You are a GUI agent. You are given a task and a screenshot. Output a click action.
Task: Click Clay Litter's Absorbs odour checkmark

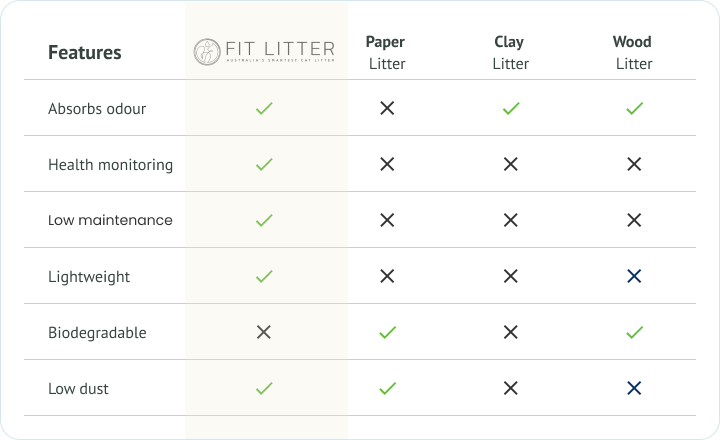[510, 108]
